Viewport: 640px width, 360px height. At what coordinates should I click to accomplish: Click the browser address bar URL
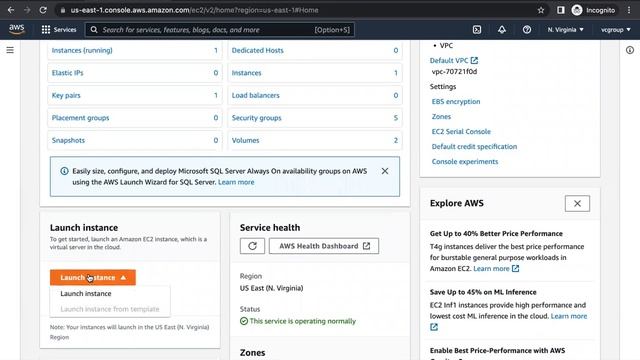194,10
